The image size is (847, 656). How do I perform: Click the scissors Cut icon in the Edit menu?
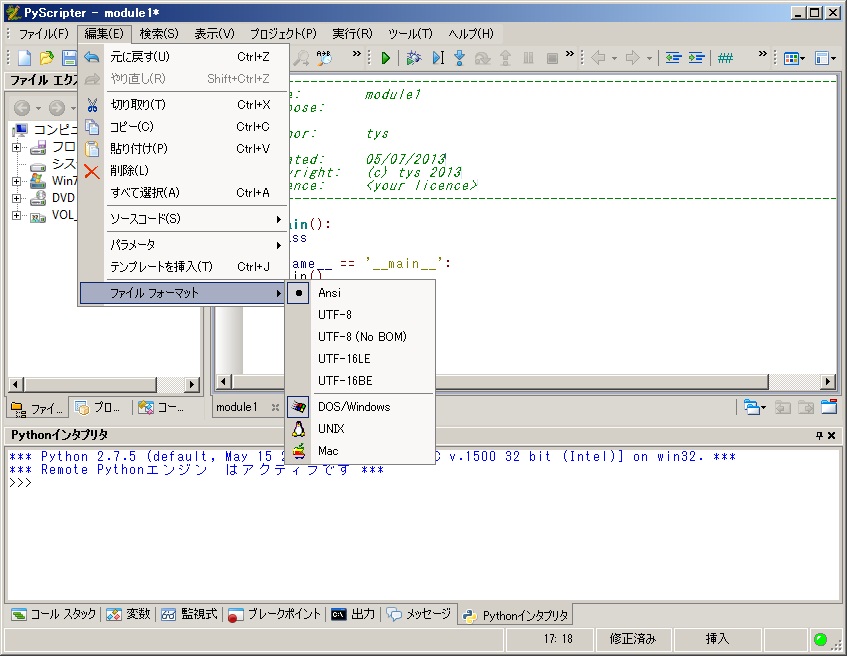(x=92, y=105)
